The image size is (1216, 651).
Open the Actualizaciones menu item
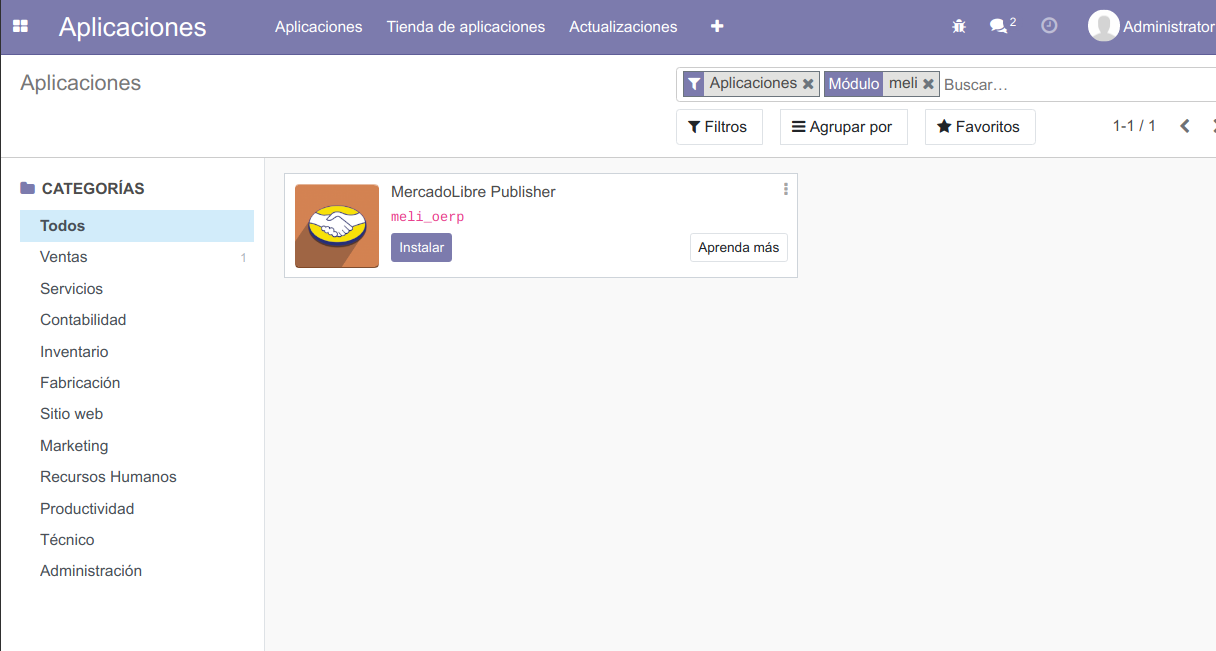pyautogui.click(x=623, y=26)
